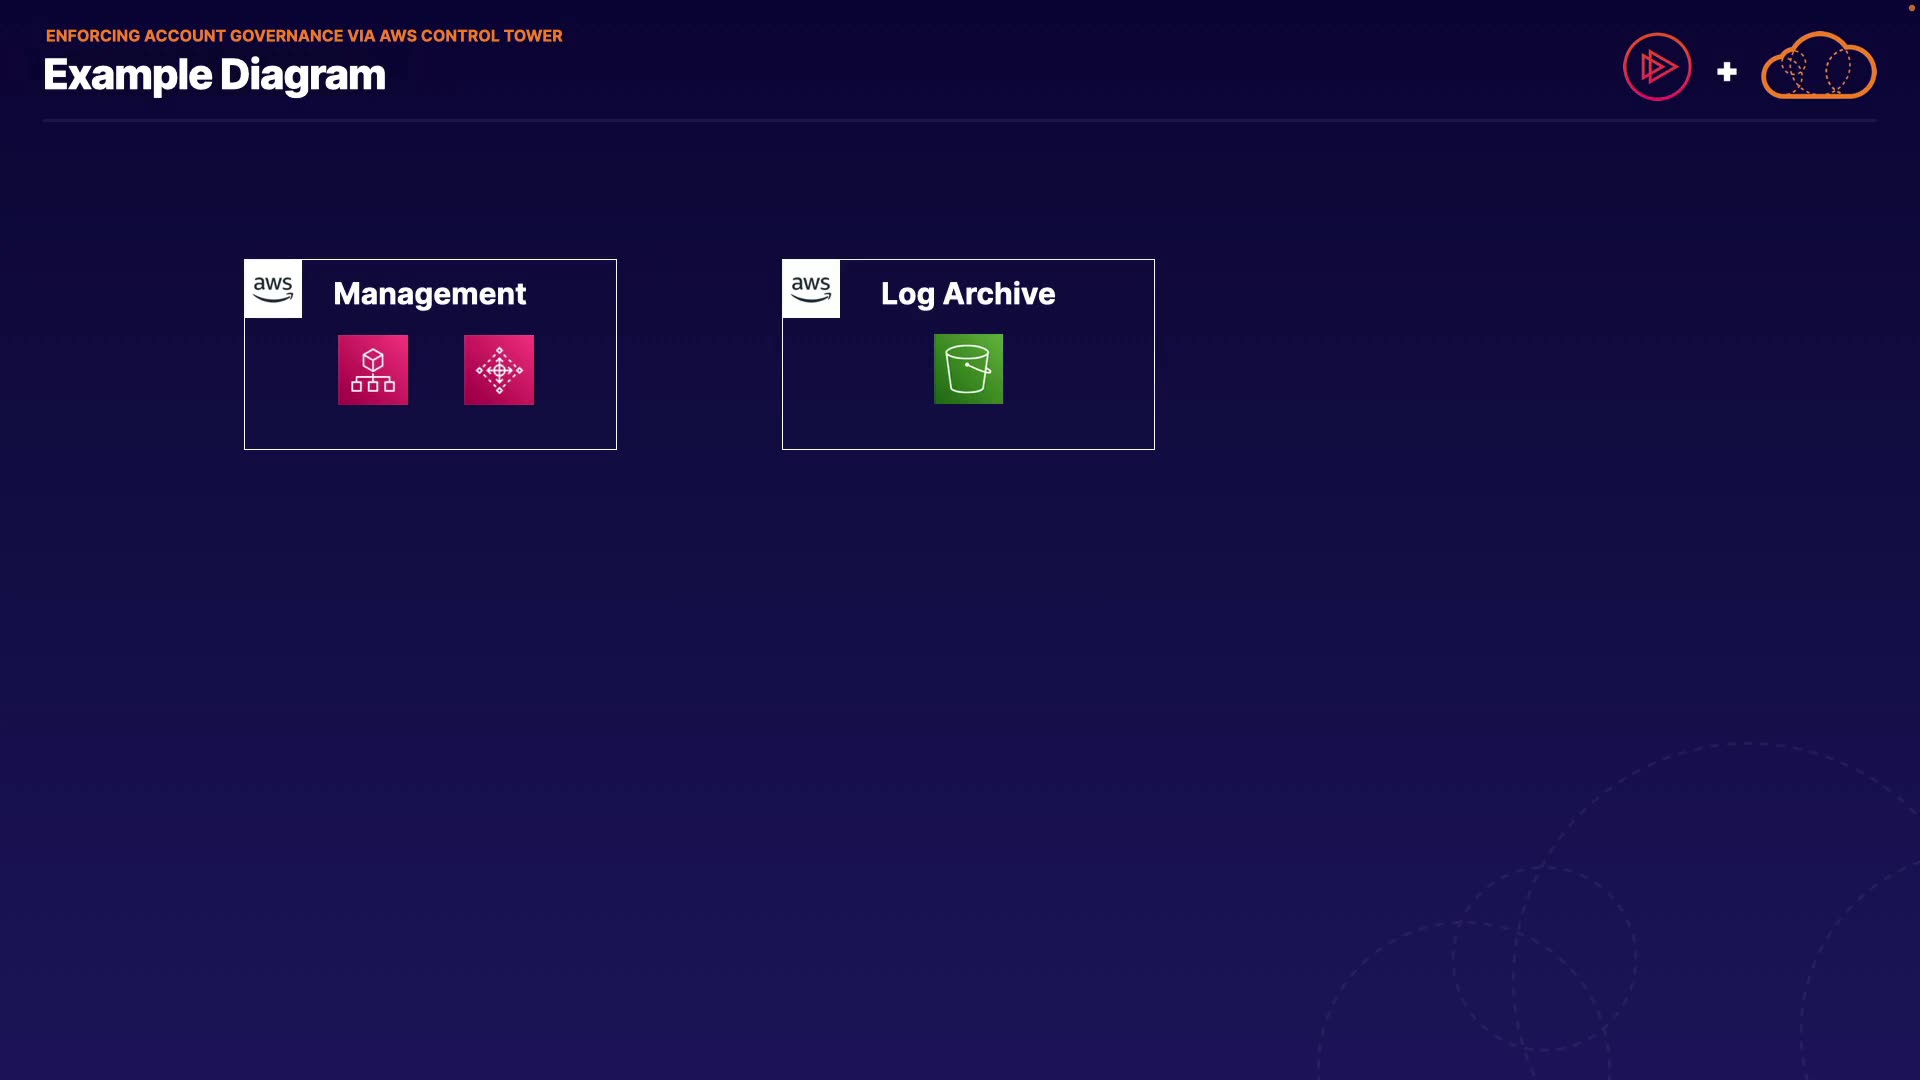Click the small orange dot in top-right corner
The width and height of the screenshot is (1920, 1080).
[x=1911, y=8]
